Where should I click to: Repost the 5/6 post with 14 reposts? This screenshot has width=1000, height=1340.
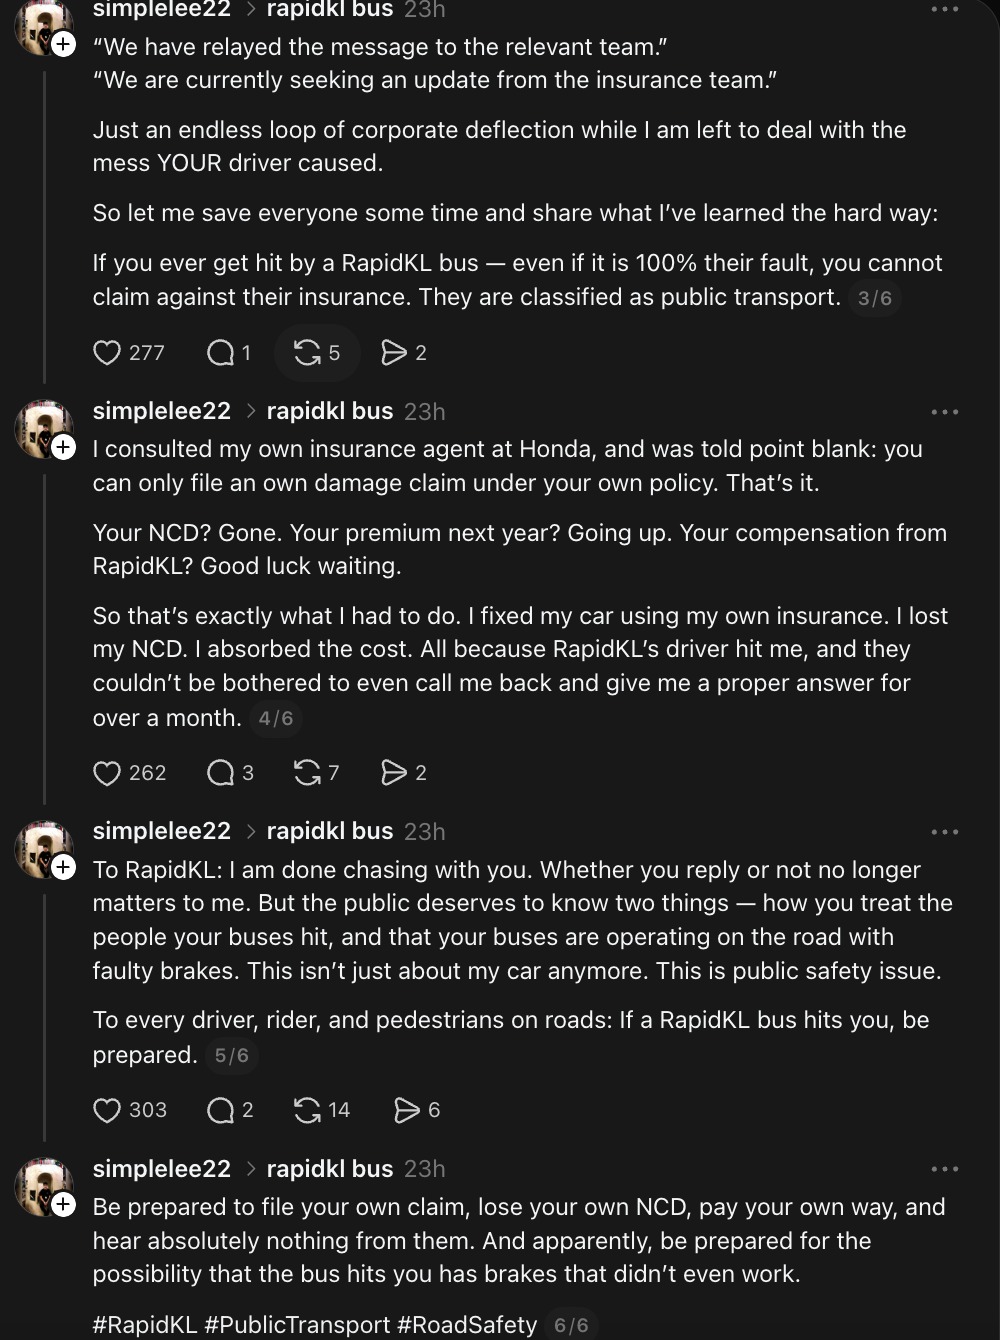307,1110
